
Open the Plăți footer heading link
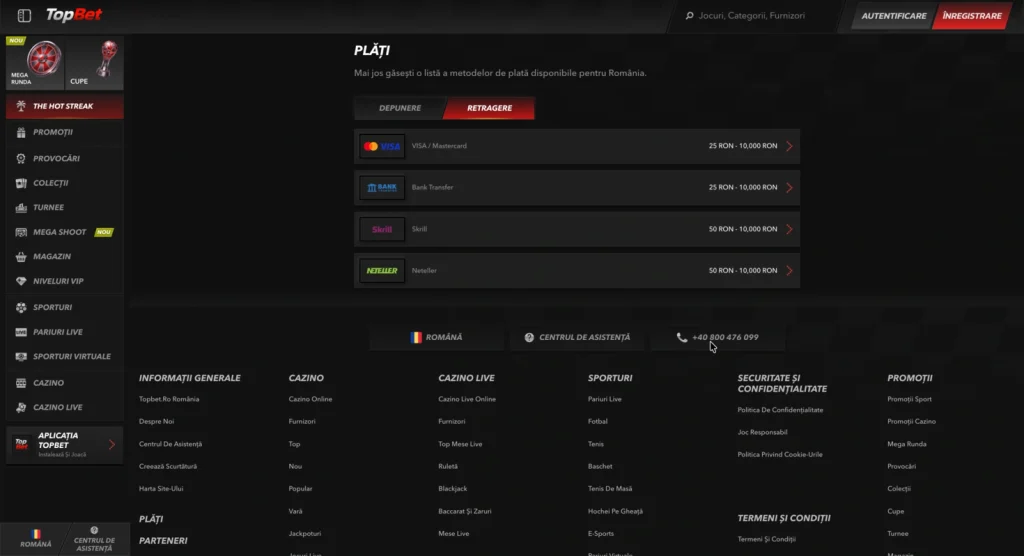pyautogui.click(x=151, y=519)
